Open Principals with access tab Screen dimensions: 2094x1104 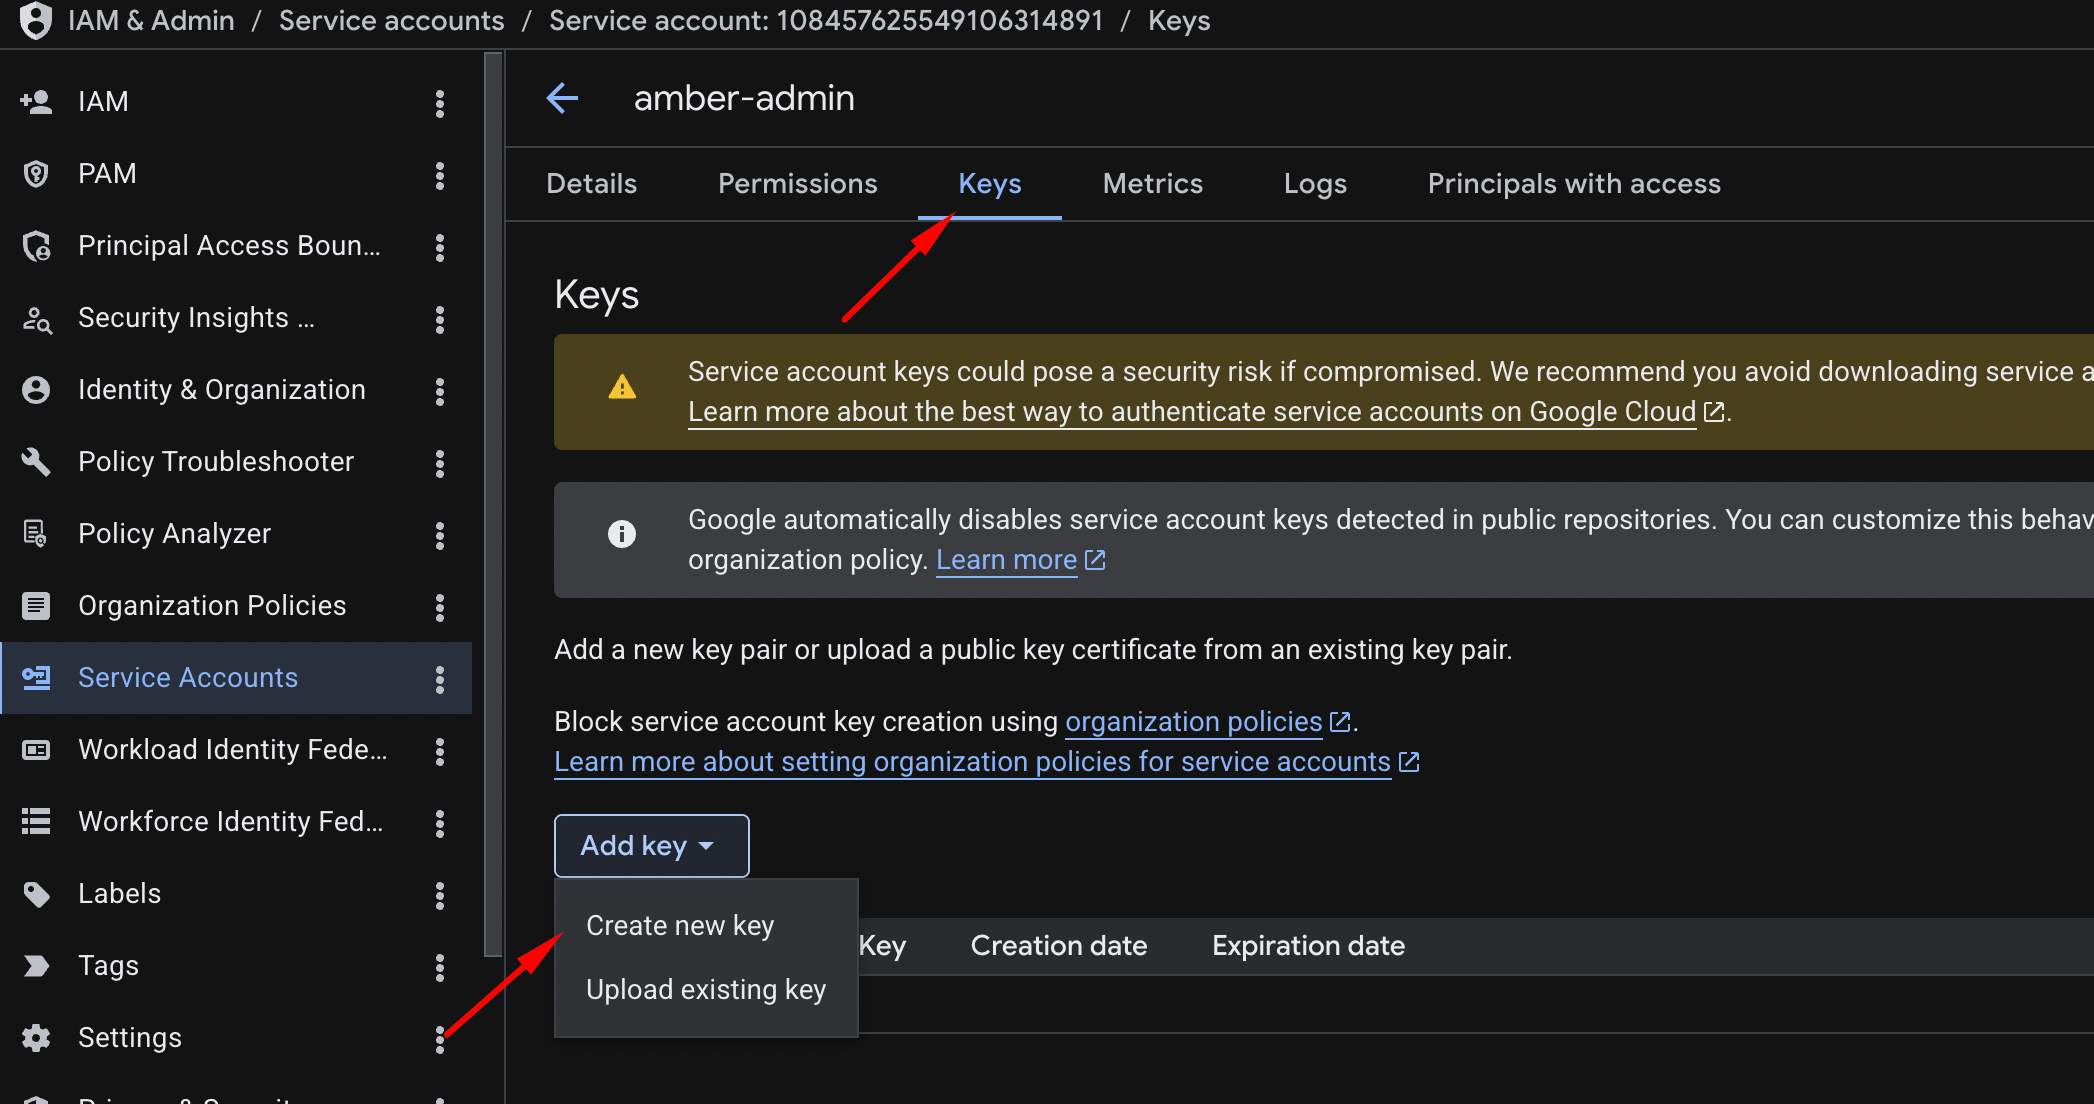point(1574,184)
